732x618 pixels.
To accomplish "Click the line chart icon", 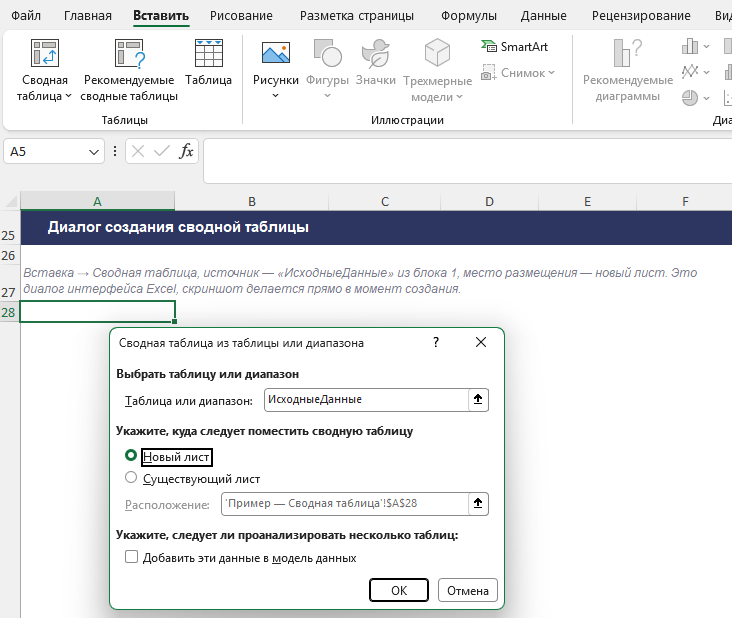I will point(690,72).
